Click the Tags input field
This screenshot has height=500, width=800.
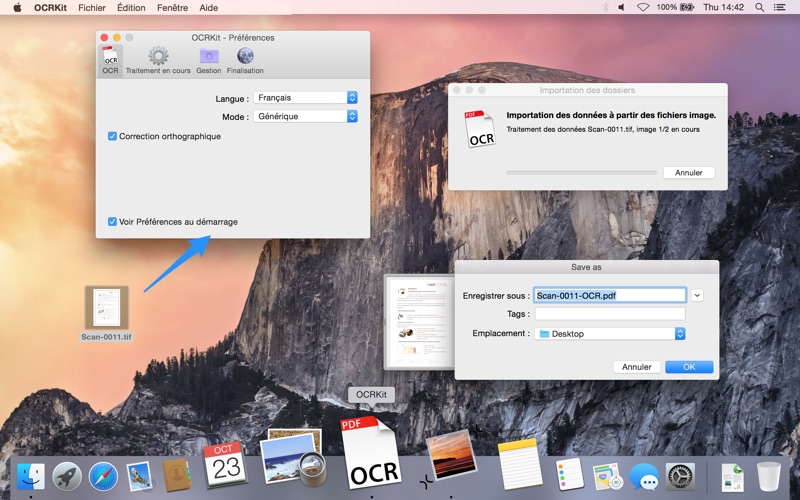(x=610, y=314)
